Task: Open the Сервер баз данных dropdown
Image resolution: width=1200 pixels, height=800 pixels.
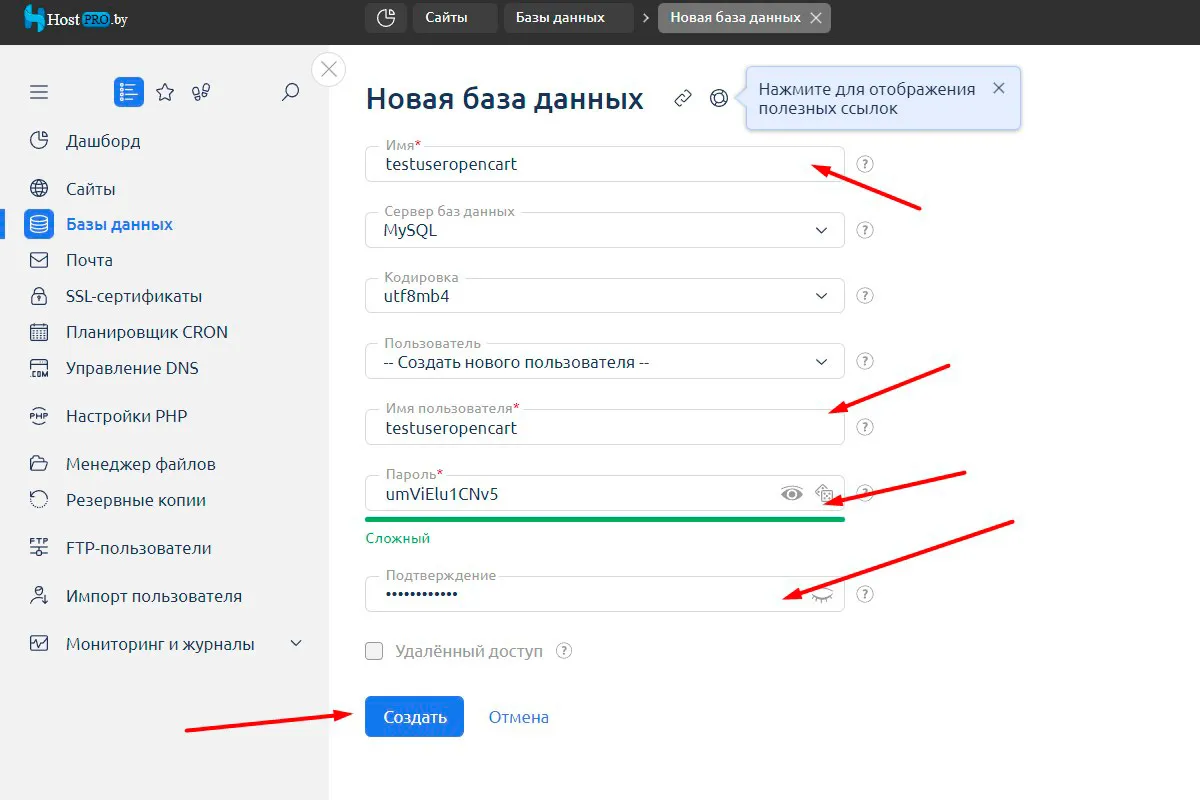Action: tap(605, 230)
